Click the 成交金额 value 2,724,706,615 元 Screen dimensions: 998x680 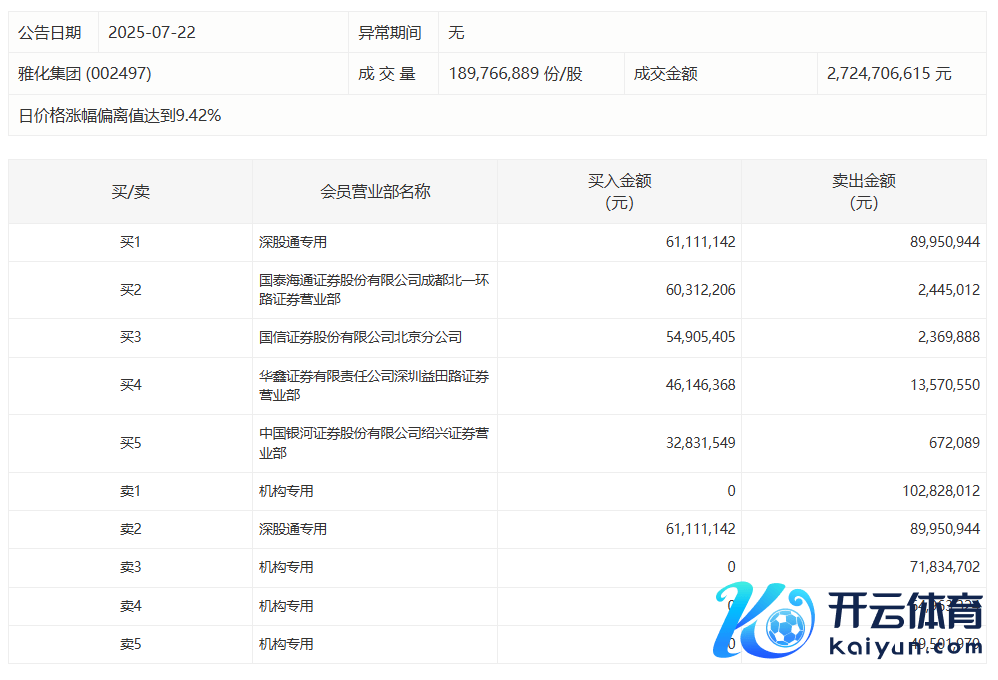[x=889, y=74]
